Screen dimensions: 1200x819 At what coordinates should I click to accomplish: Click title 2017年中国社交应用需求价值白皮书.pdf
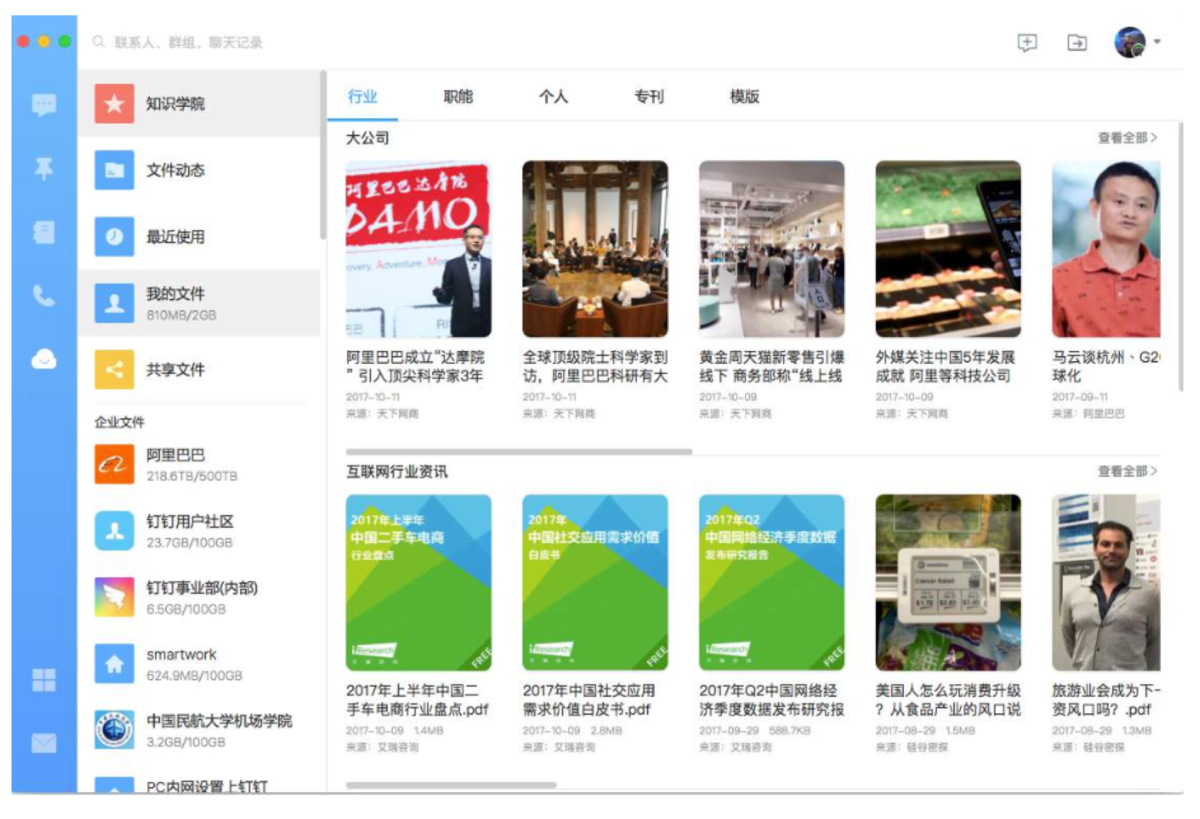[x=590, y=700]
